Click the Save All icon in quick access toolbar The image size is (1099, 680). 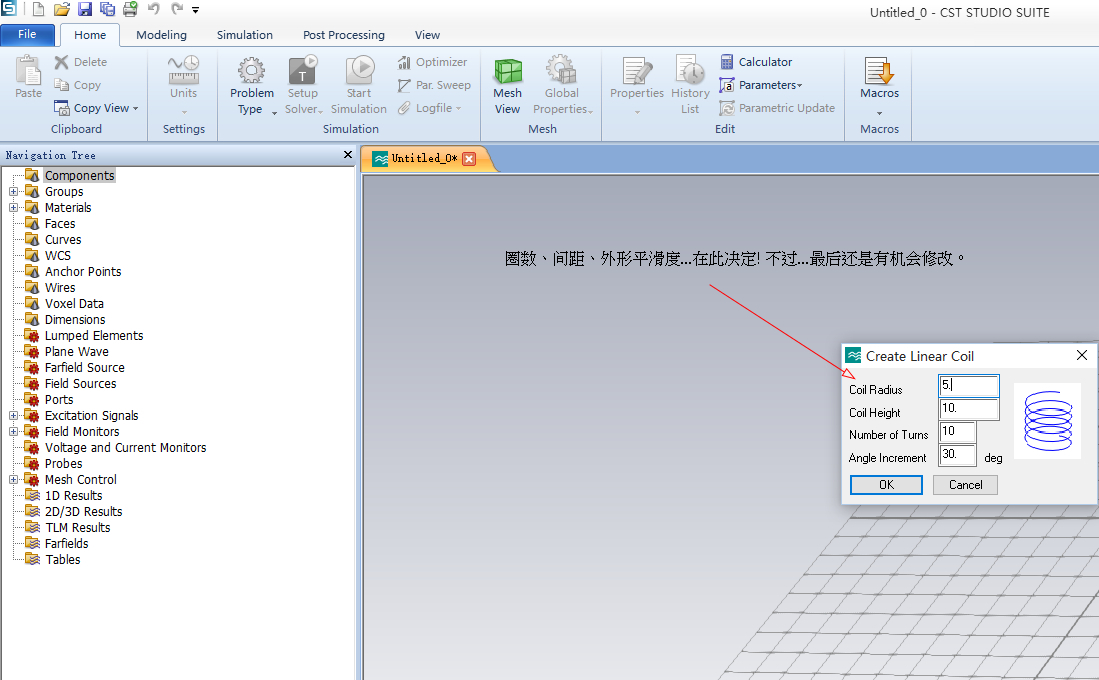click(x=107, y=9)
